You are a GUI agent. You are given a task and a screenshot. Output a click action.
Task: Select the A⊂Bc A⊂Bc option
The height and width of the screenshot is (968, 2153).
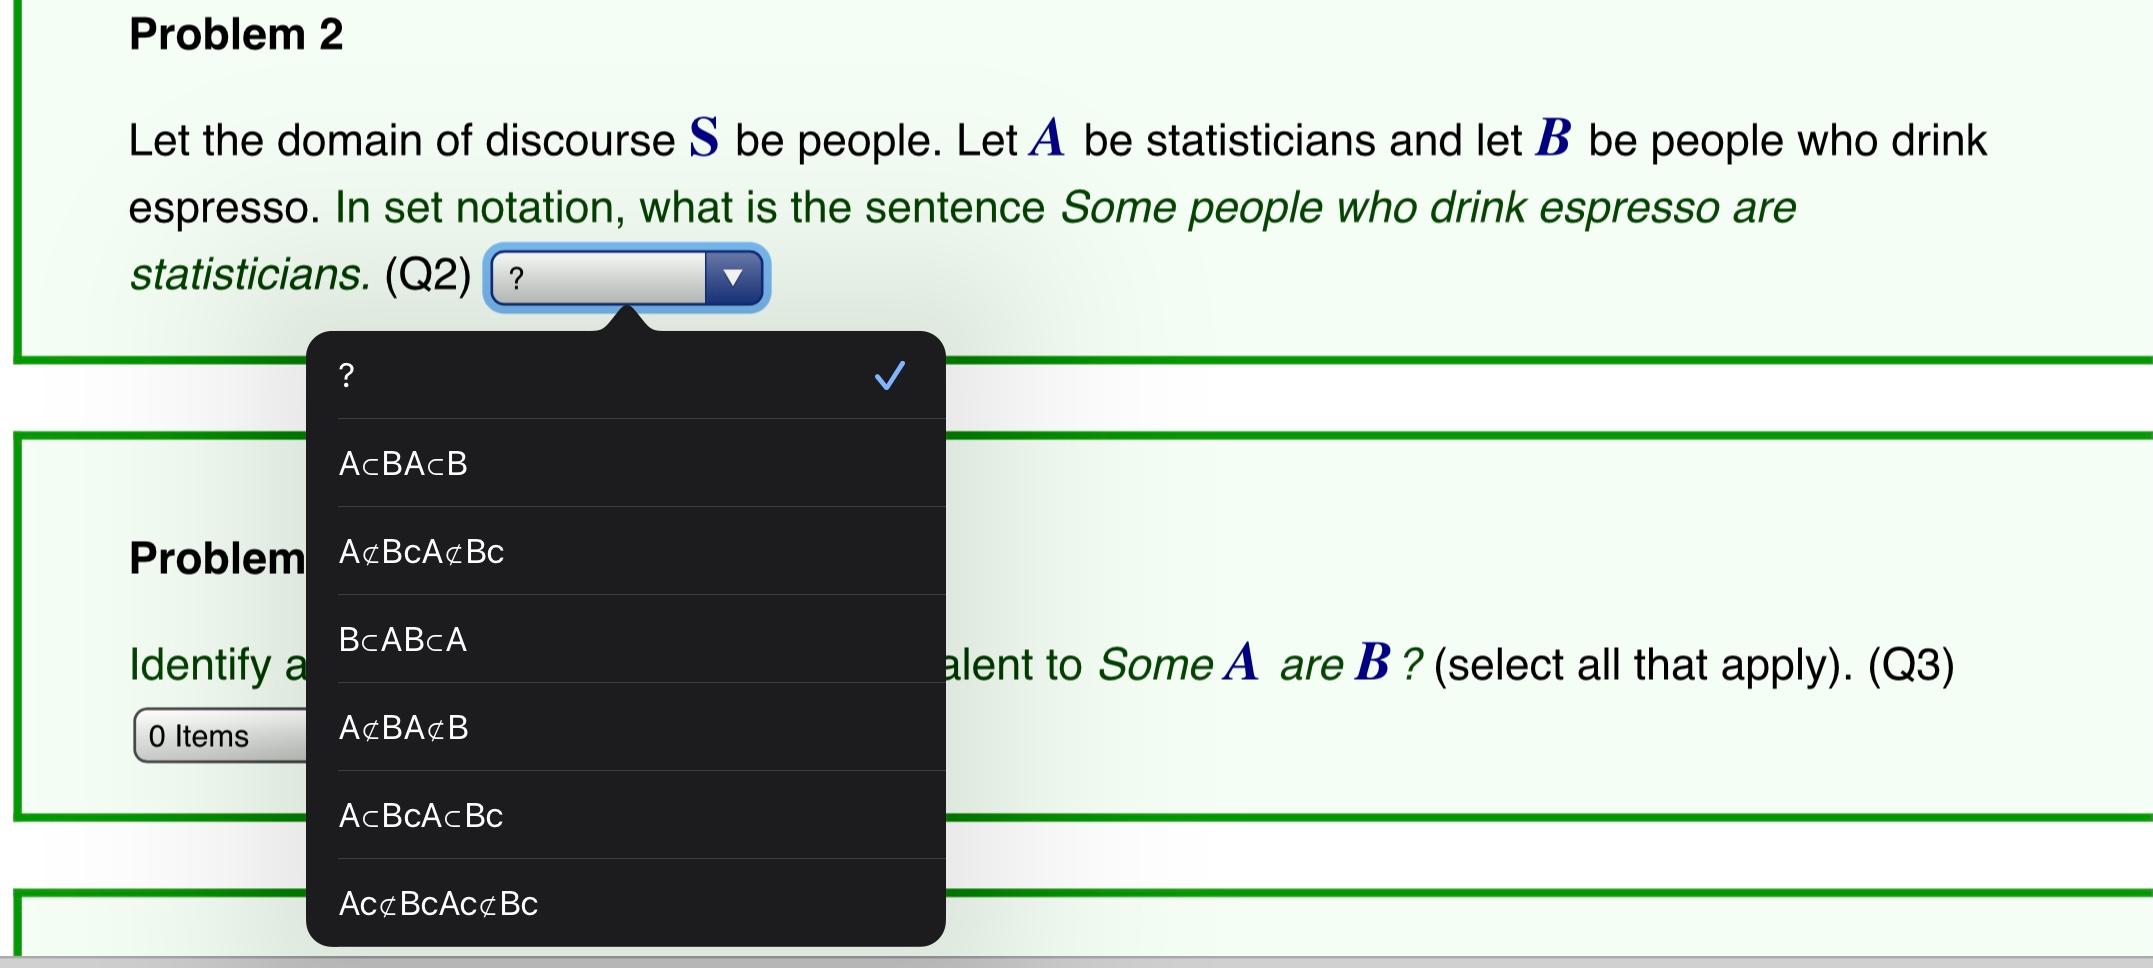pyautogui.click(x=419, y=815)
